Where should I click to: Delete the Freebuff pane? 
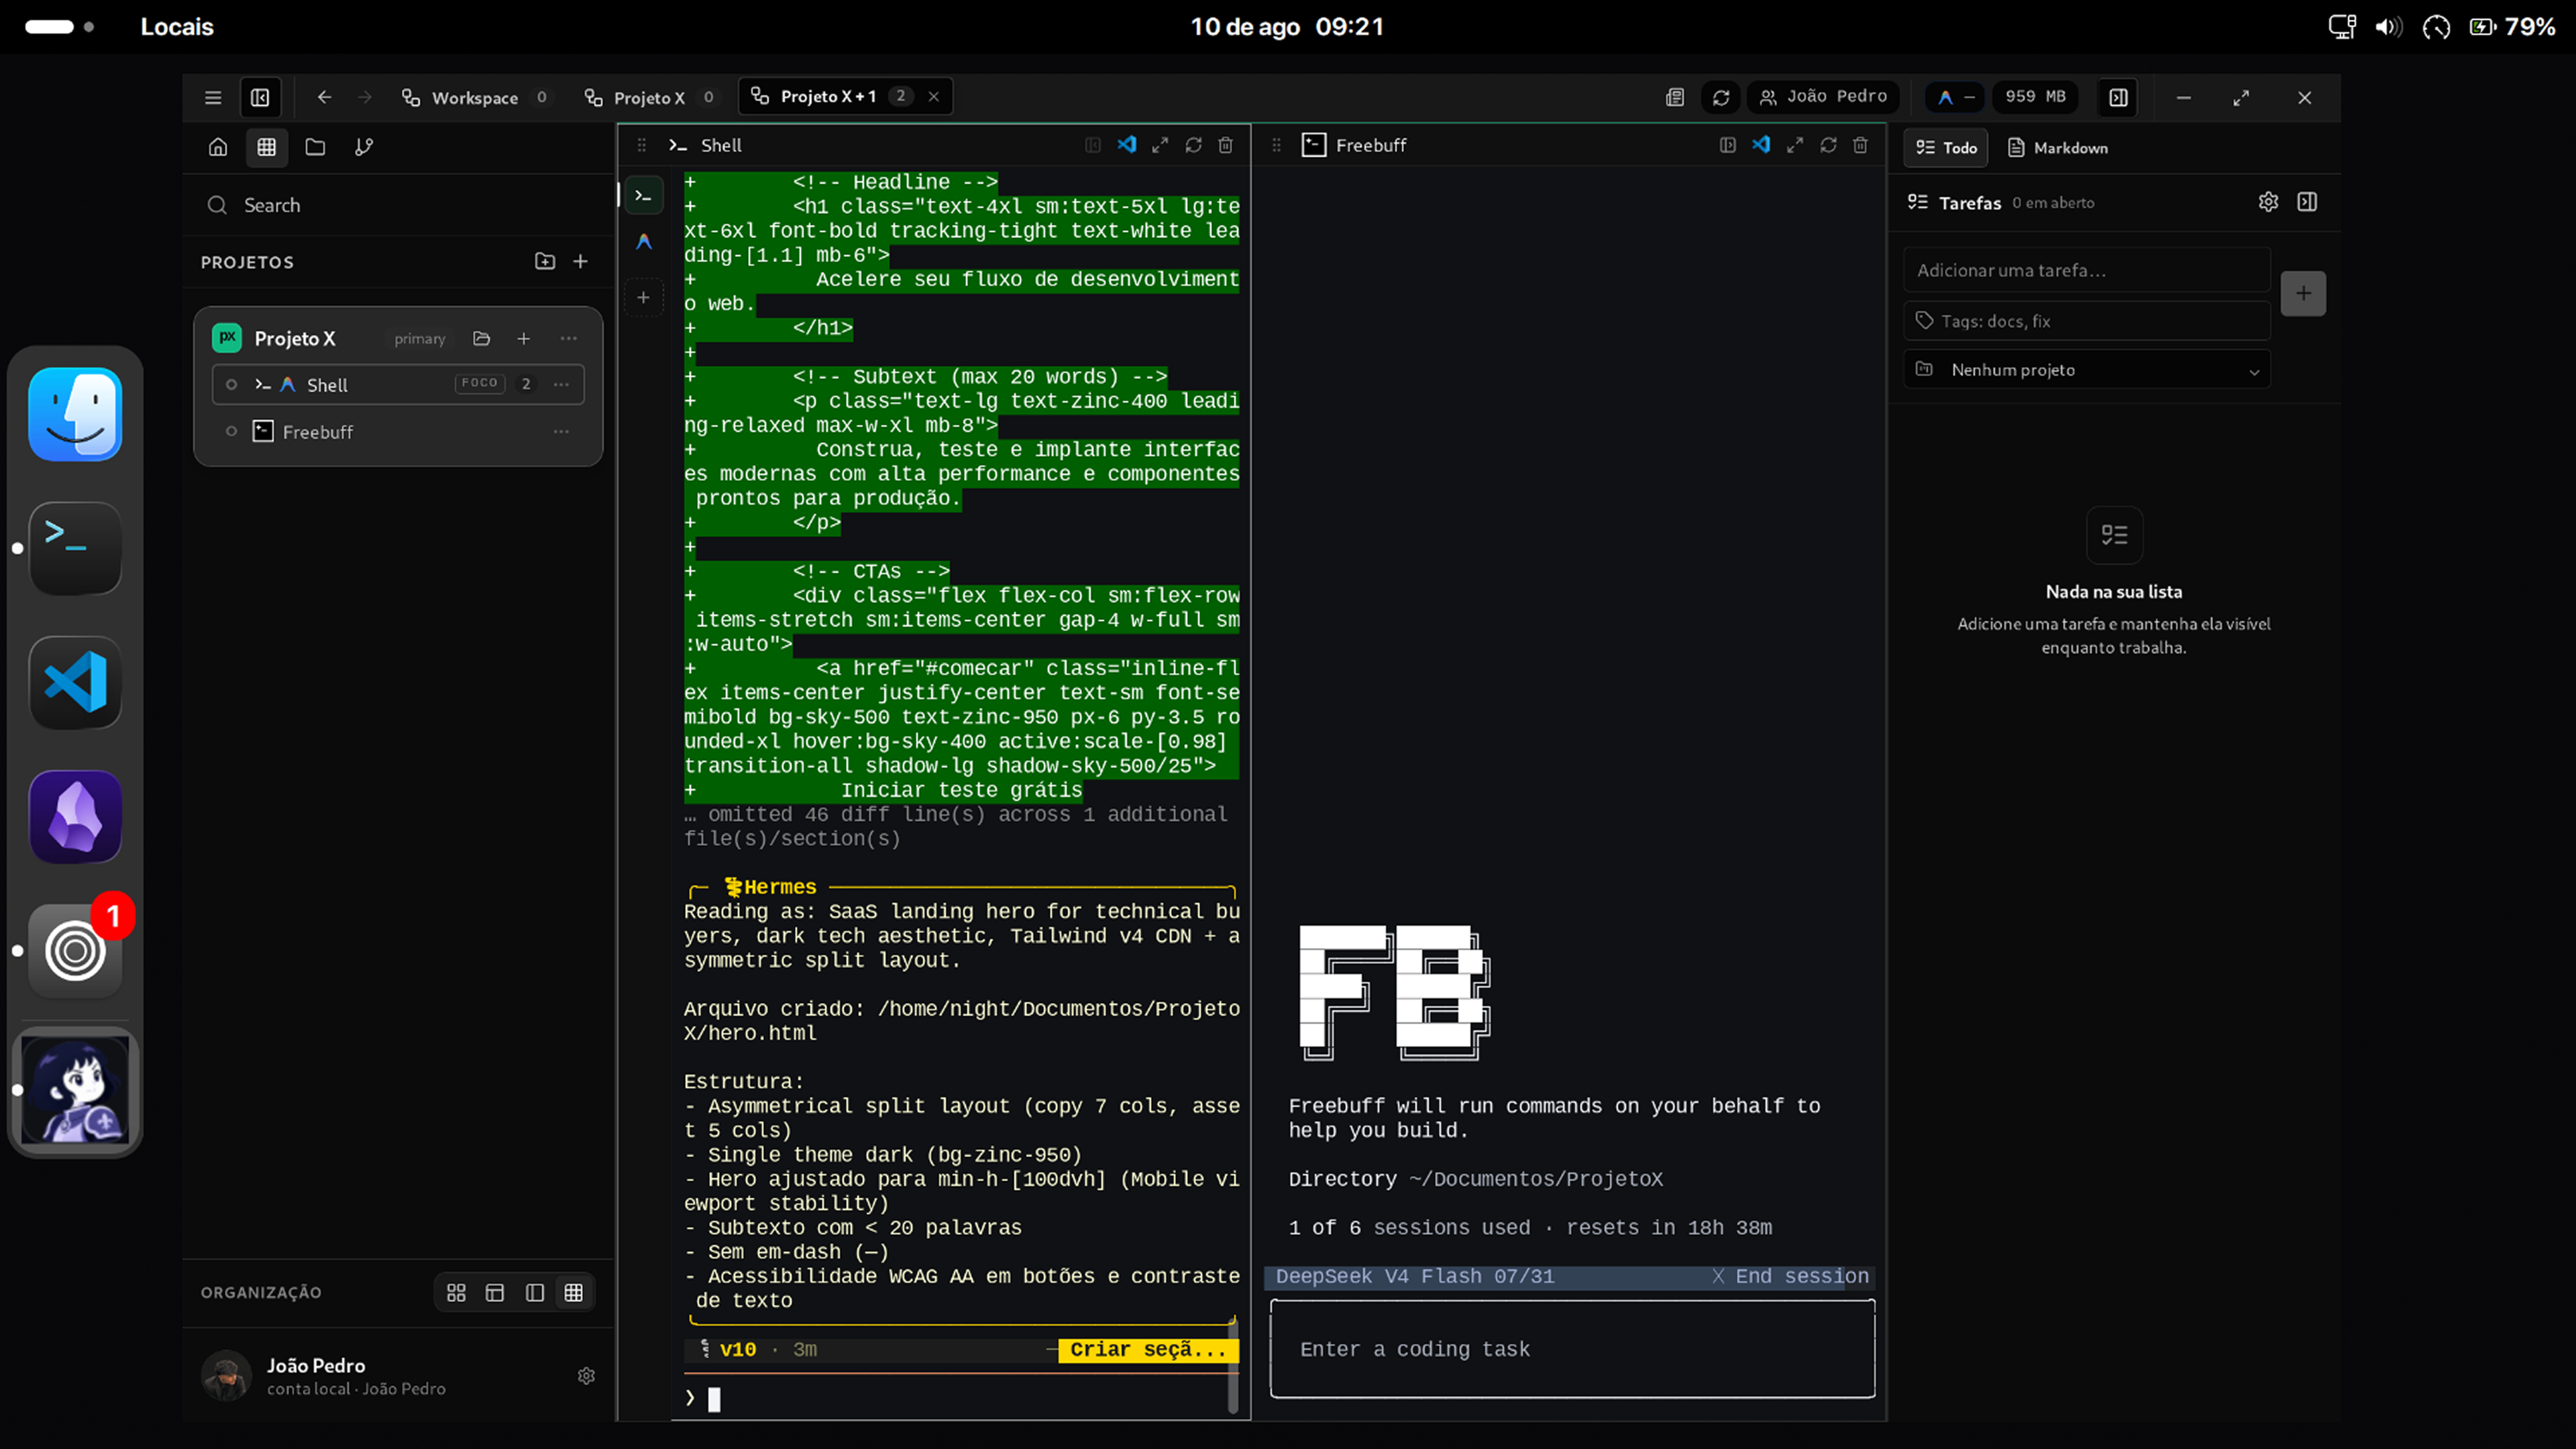tap(1861, 145)
